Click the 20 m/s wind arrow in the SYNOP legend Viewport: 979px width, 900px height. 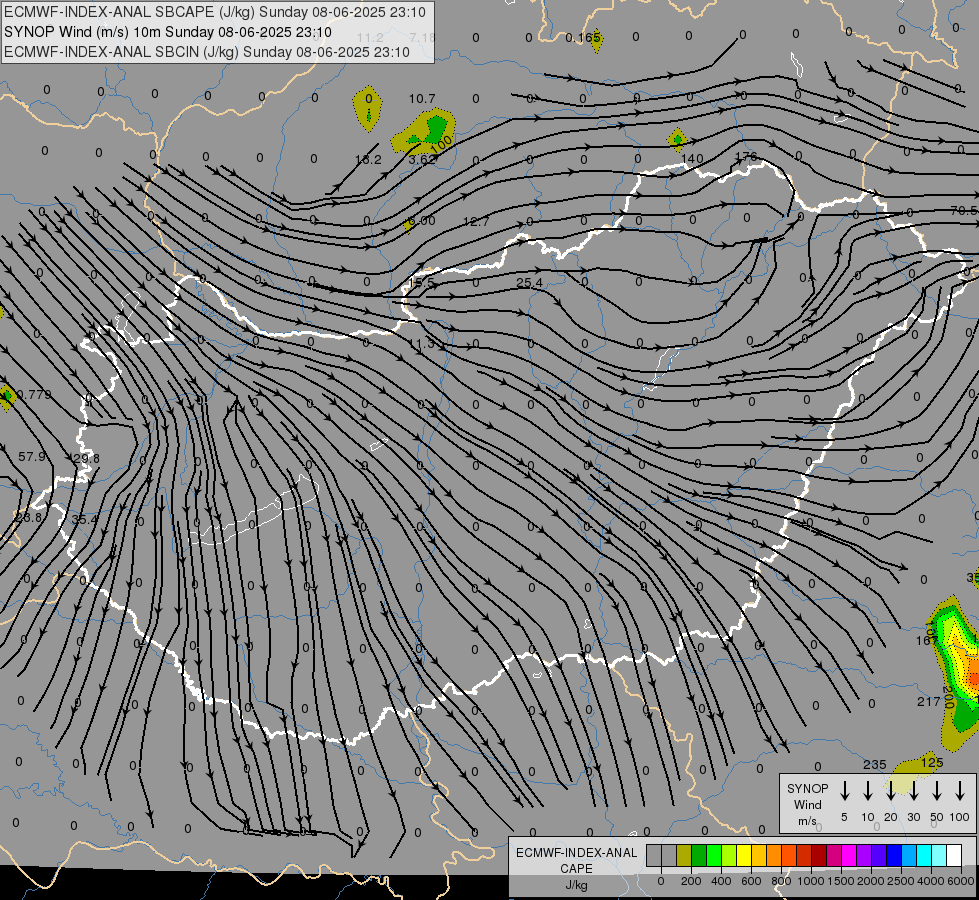coord(891,791)
